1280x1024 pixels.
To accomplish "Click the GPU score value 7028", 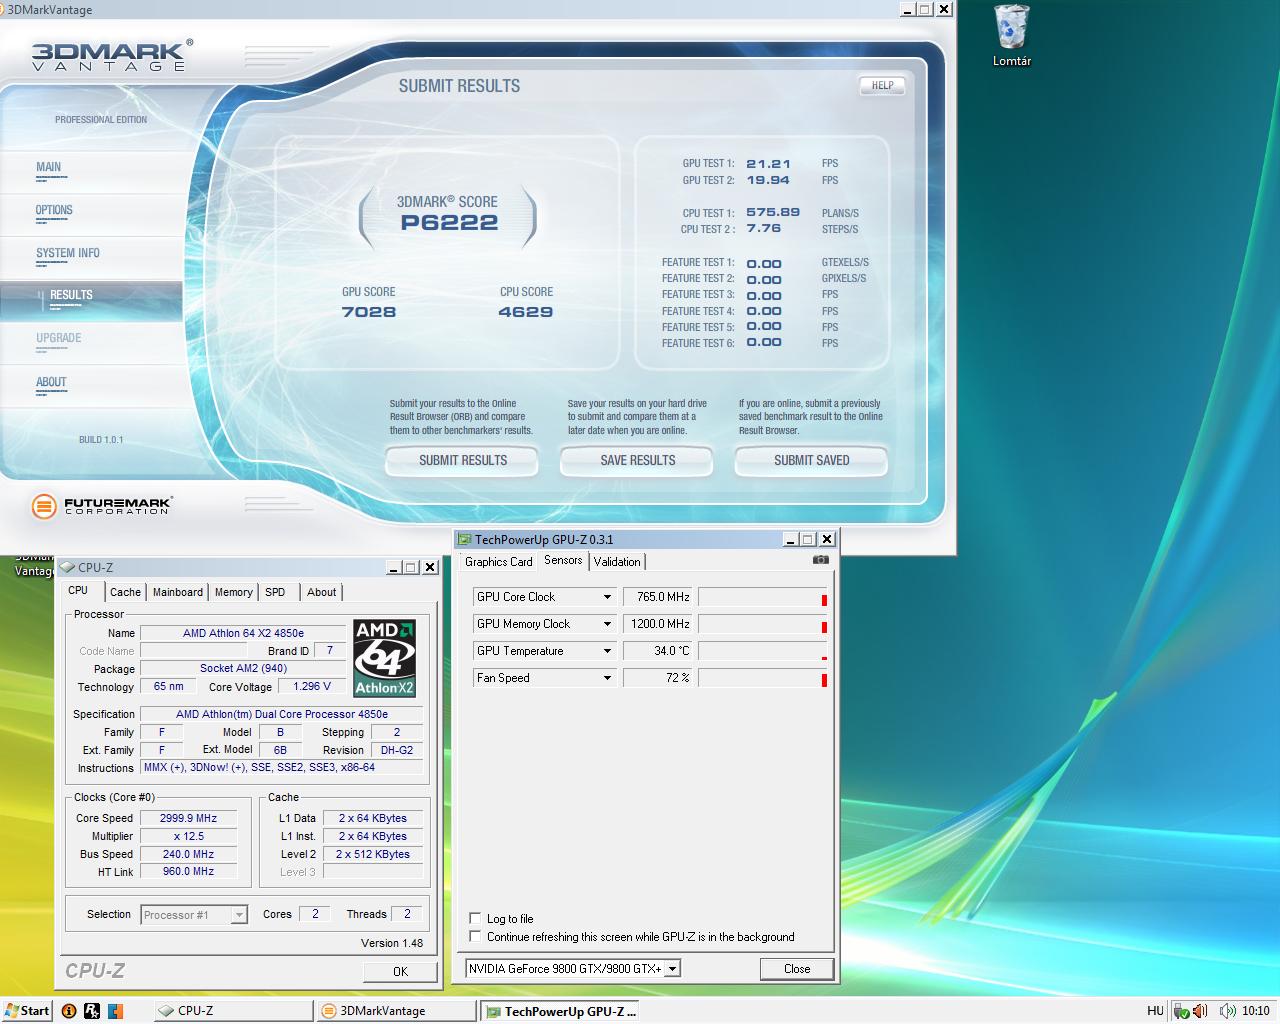I will 369,312.
